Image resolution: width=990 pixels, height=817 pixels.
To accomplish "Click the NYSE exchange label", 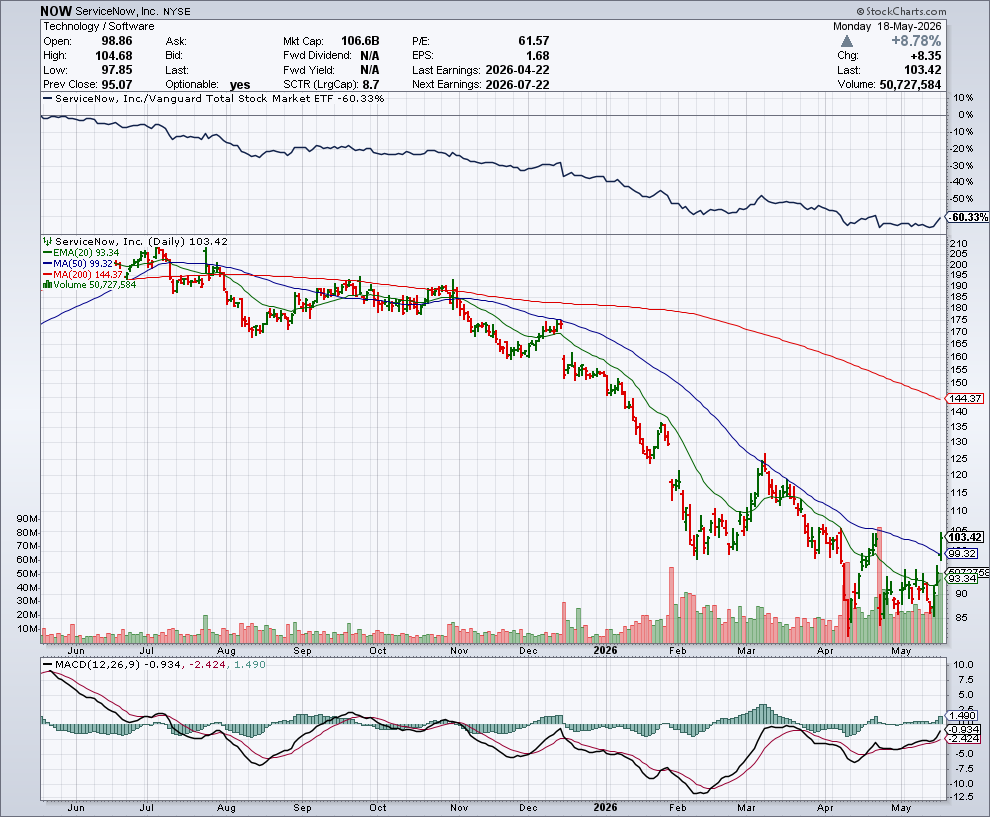I will tap(177, 11).
